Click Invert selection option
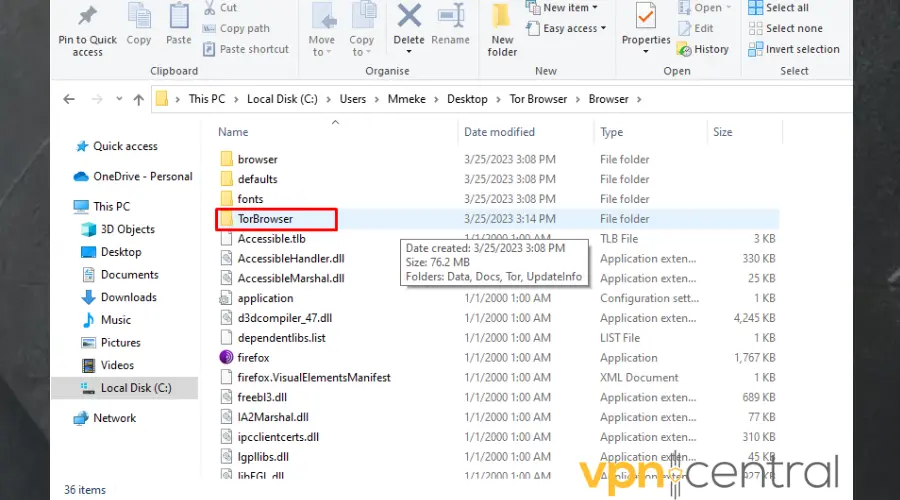The width and height of the screenshot is (900, 500). (802, 49)
